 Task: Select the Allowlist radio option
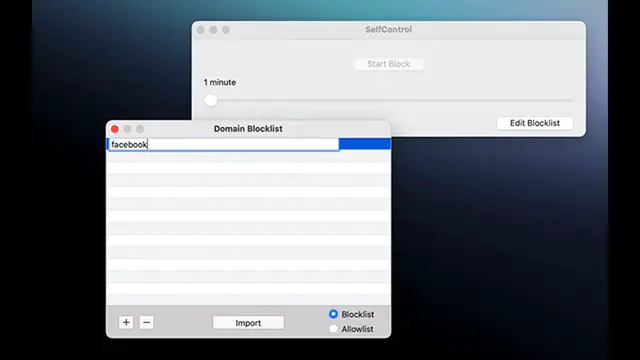pos(333,329)
